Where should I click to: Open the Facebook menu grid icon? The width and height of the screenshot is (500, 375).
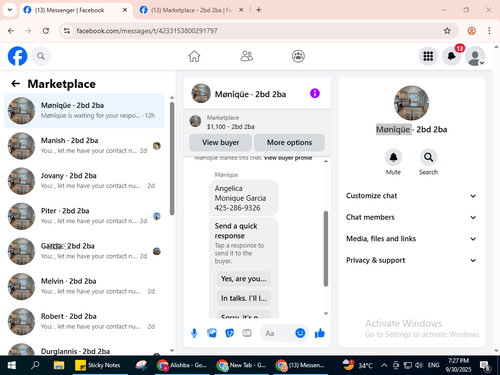[428, 56]
